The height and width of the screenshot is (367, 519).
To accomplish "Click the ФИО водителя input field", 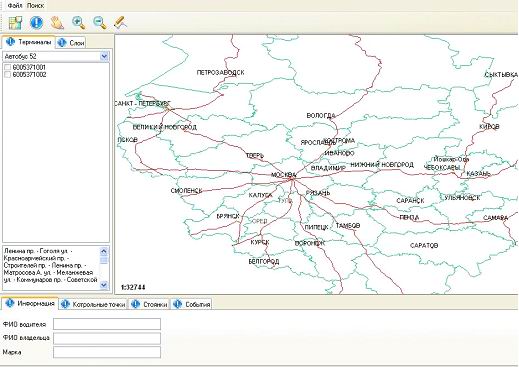I will pyautogui.click(x=107, y=324).
